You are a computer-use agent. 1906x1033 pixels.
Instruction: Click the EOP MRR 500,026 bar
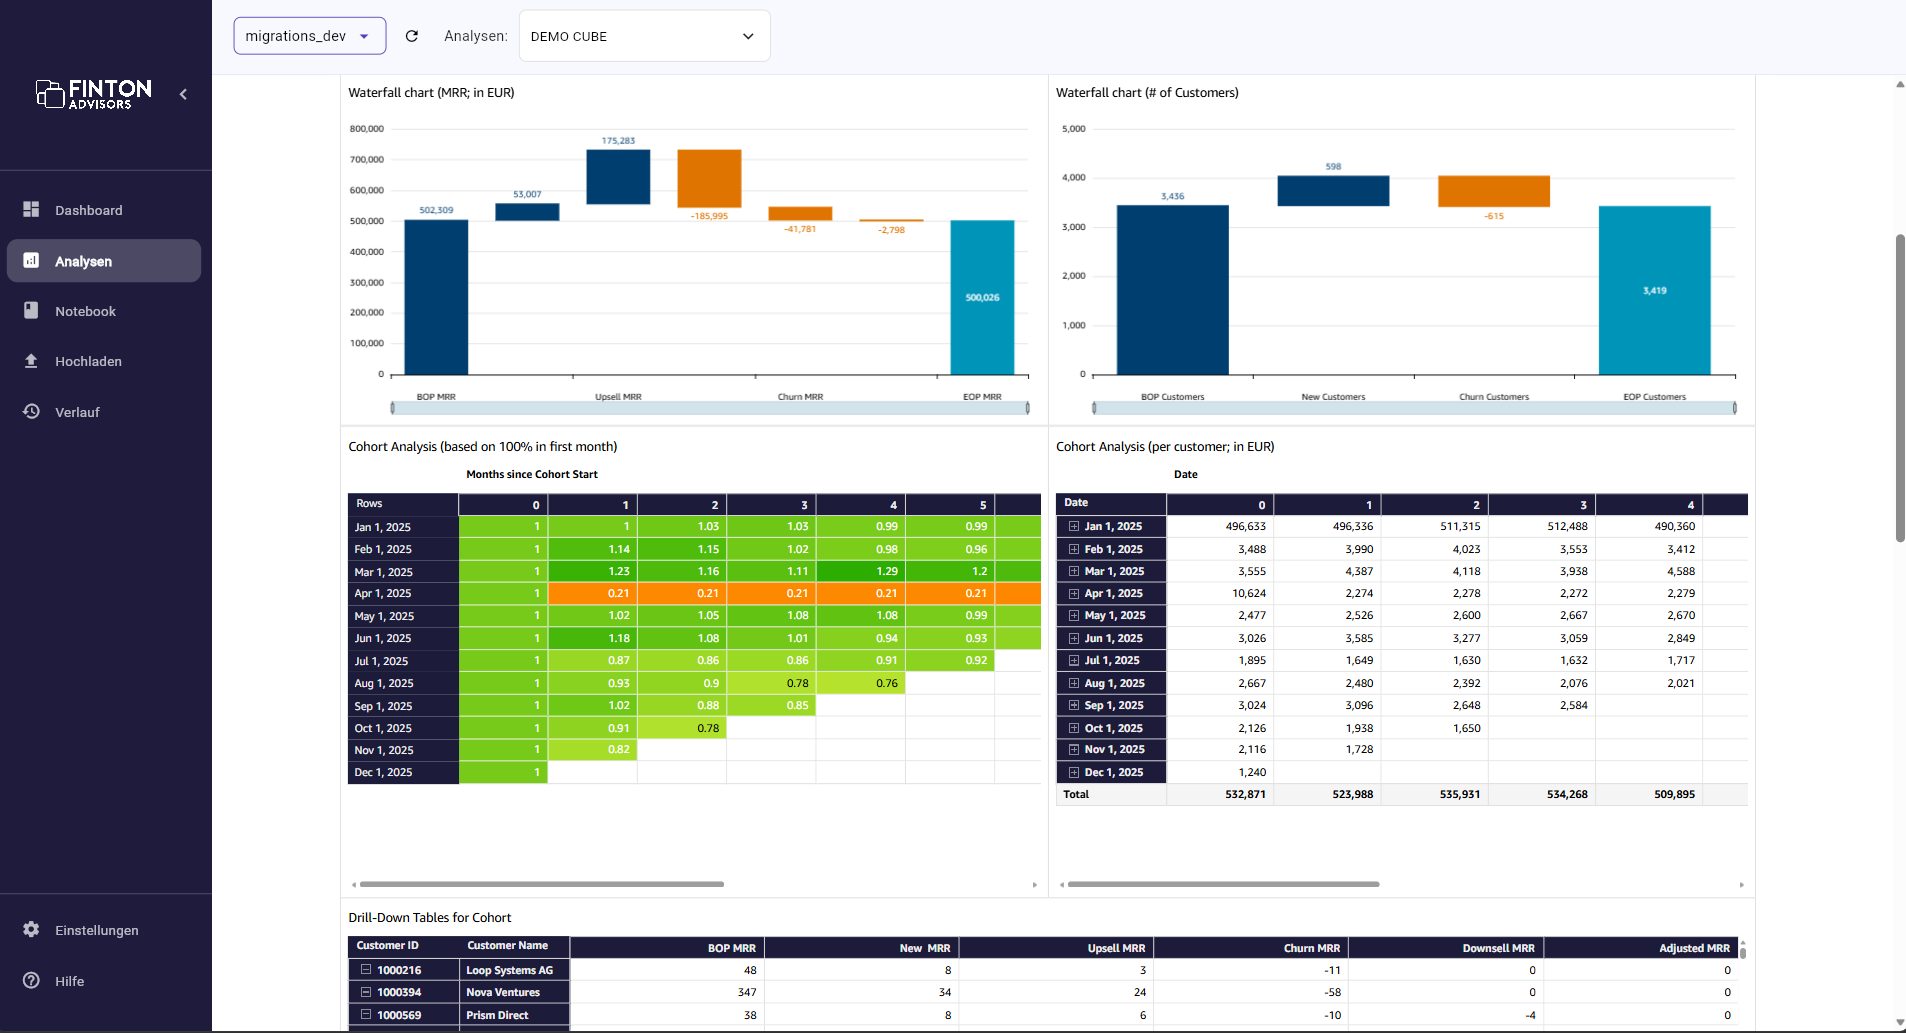click(x=982, y=298)
